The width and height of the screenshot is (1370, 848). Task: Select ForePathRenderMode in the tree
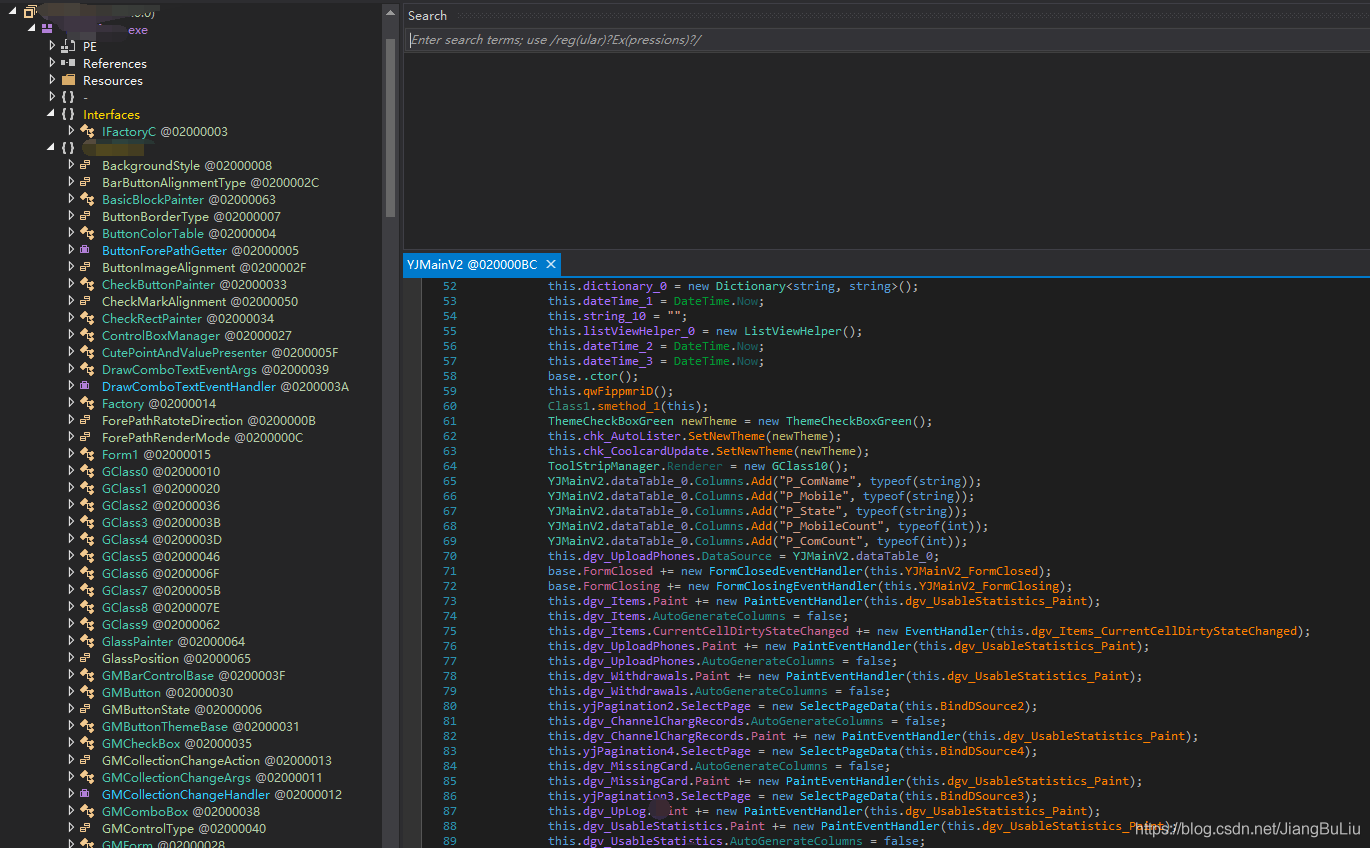(x=202, y=437)
